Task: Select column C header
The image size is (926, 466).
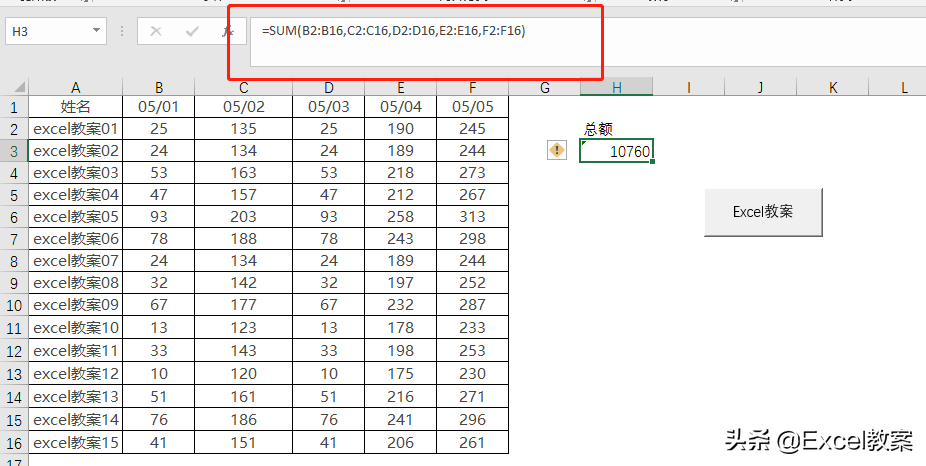Action: point(243,87)
